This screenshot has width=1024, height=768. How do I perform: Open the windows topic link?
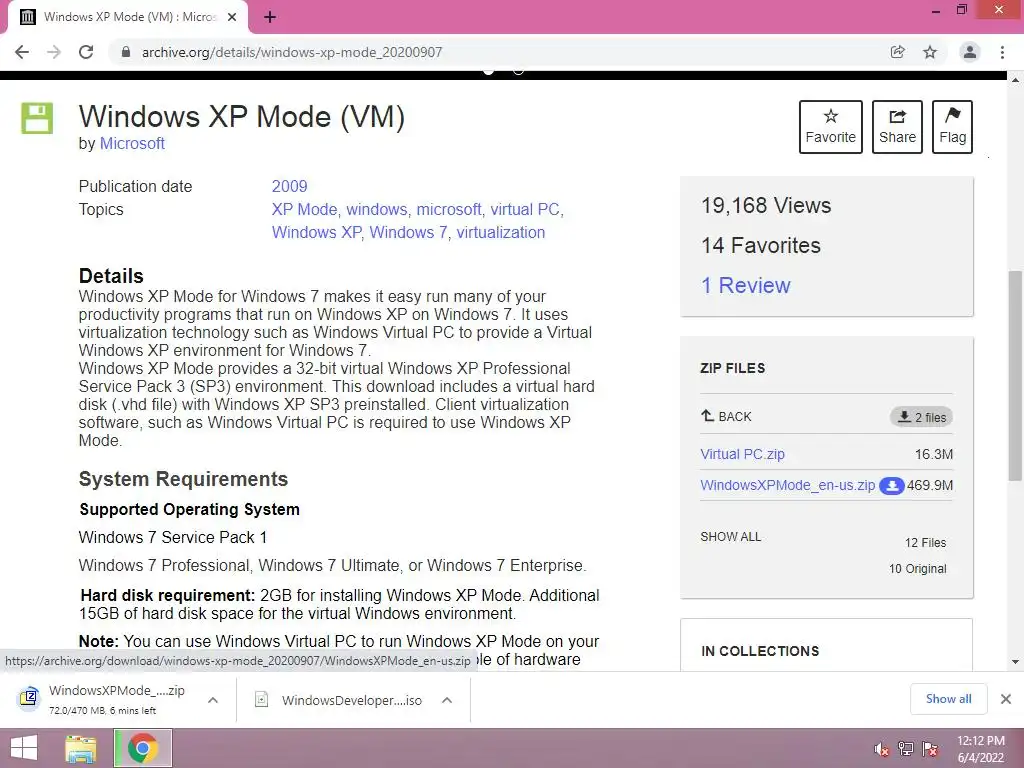tap(376, 210)
